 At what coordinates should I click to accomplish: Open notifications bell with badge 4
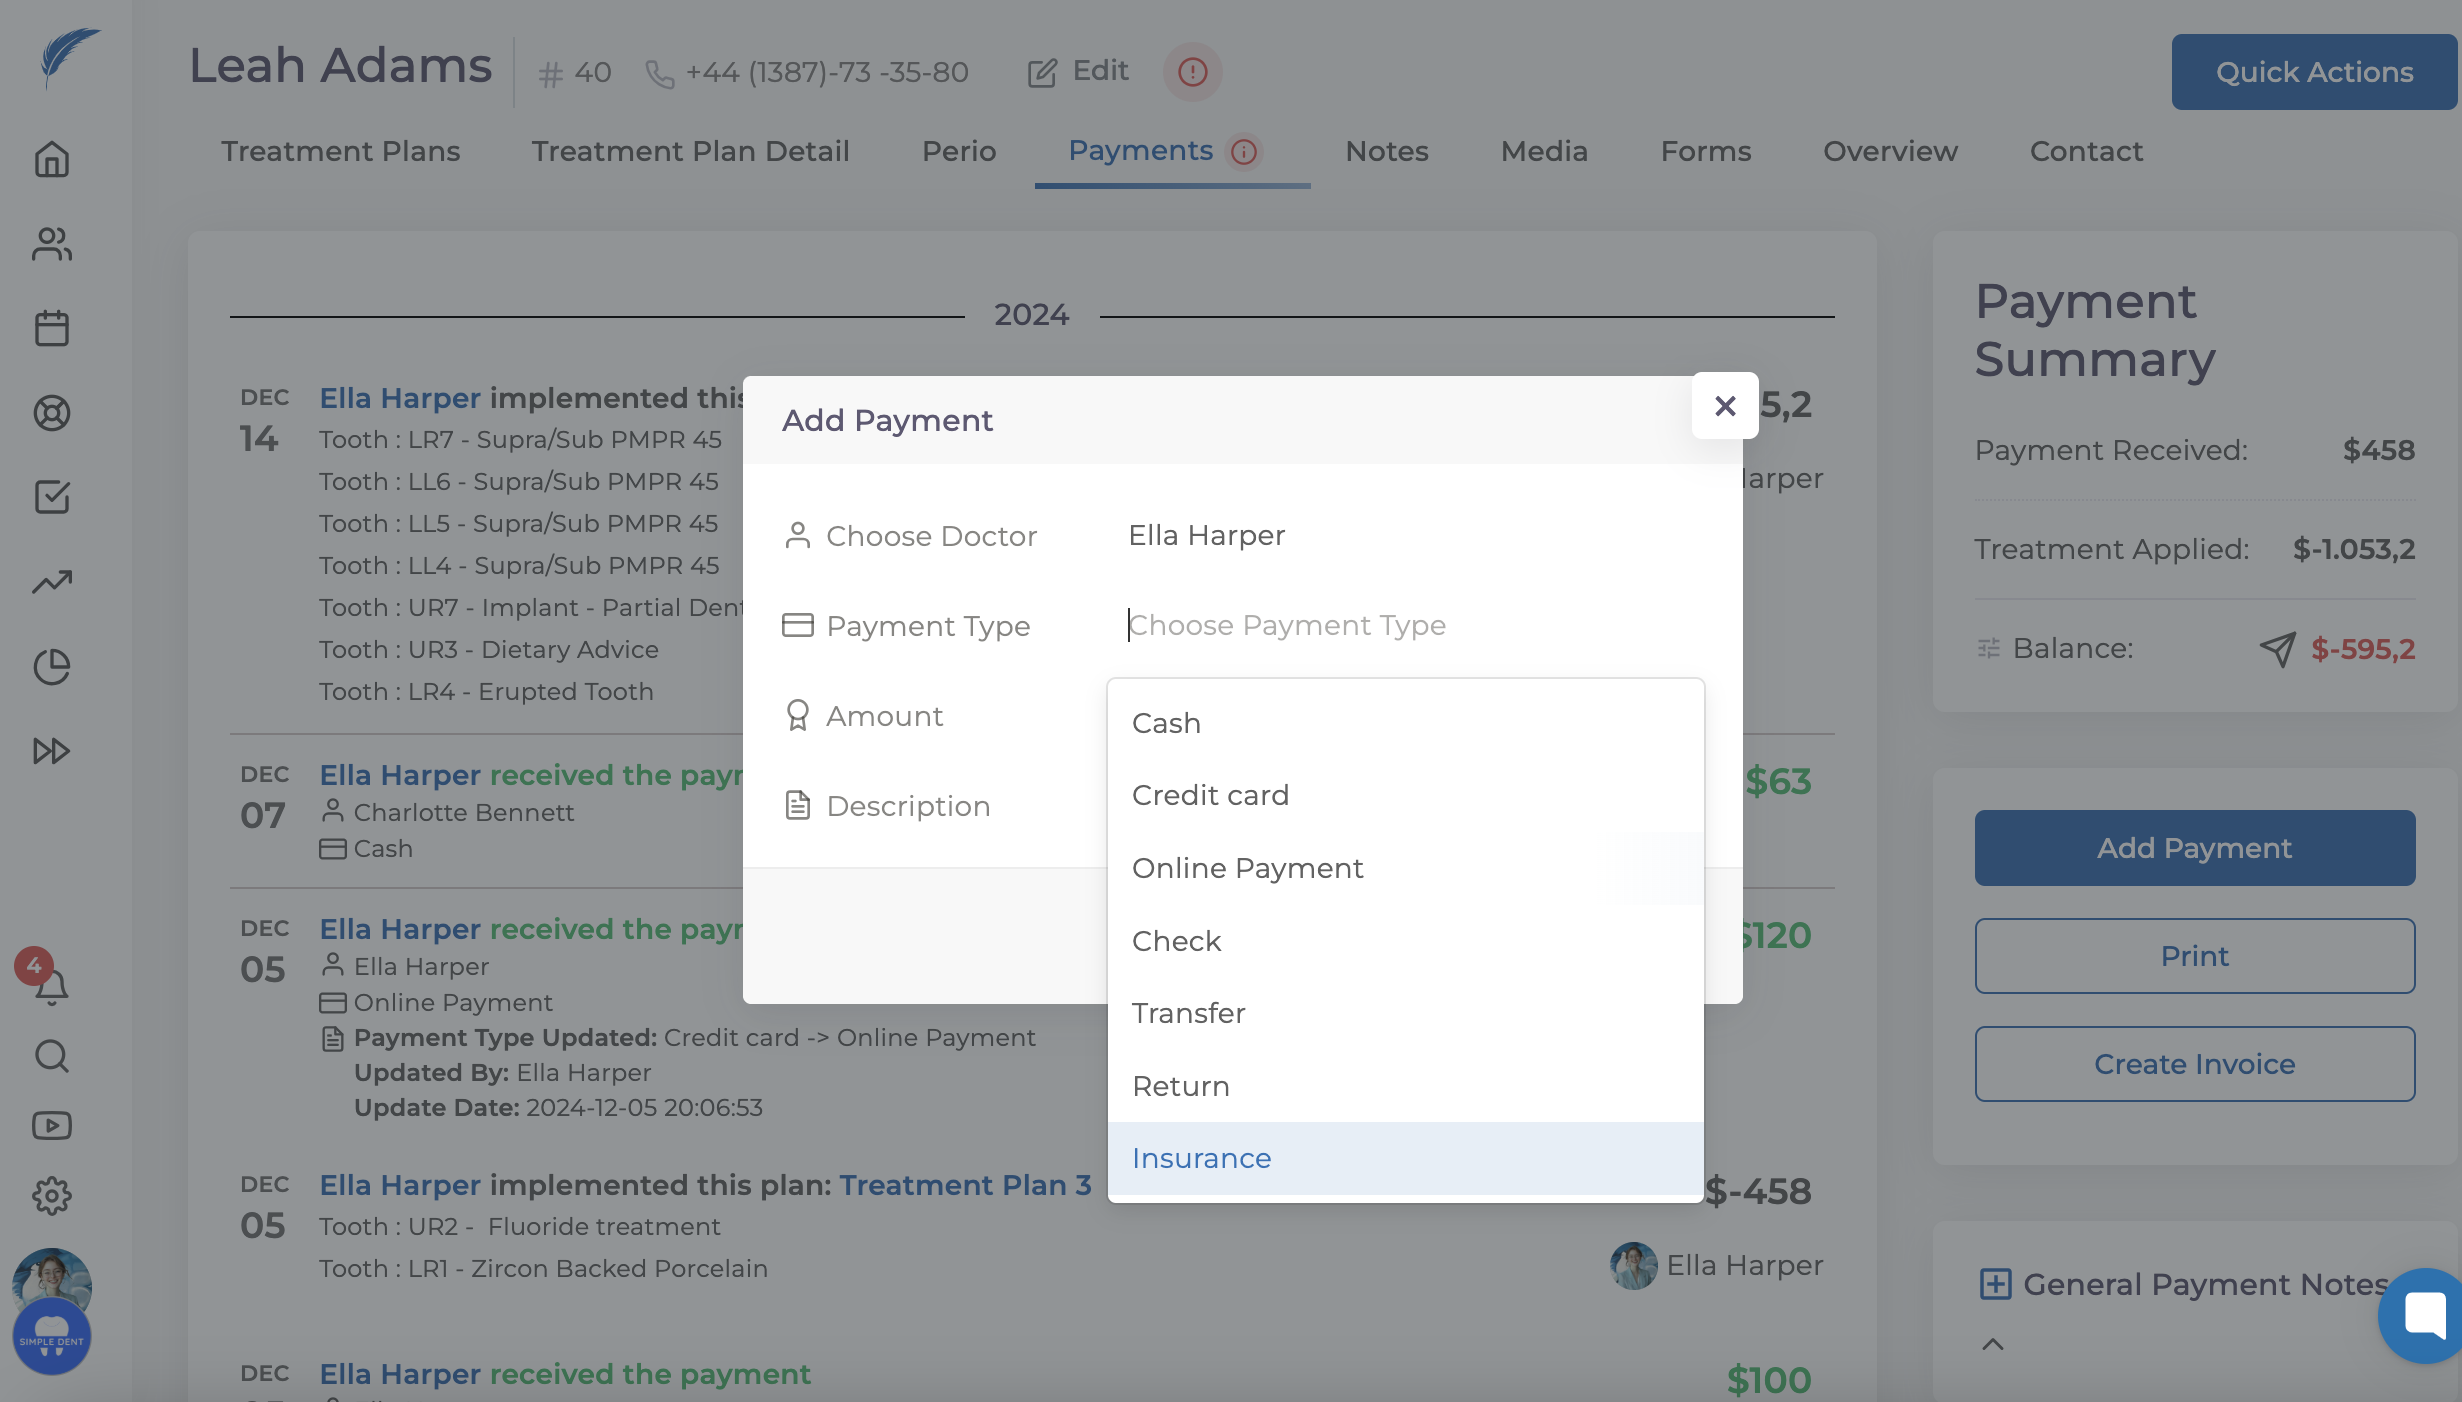click(x=50, y=985)
